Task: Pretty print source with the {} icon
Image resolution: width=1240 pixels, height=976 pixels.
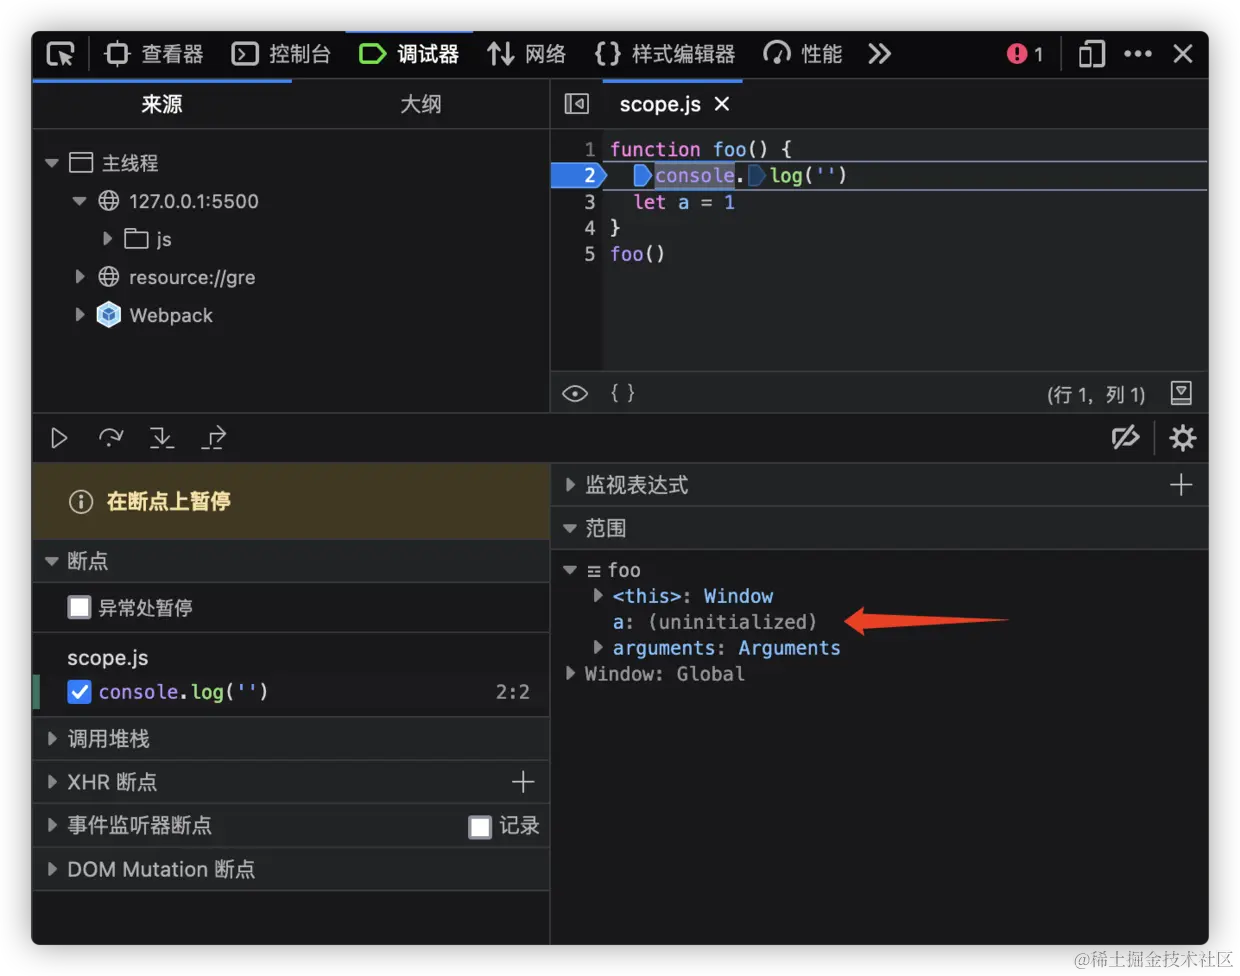Action: [x=622, y=393]
